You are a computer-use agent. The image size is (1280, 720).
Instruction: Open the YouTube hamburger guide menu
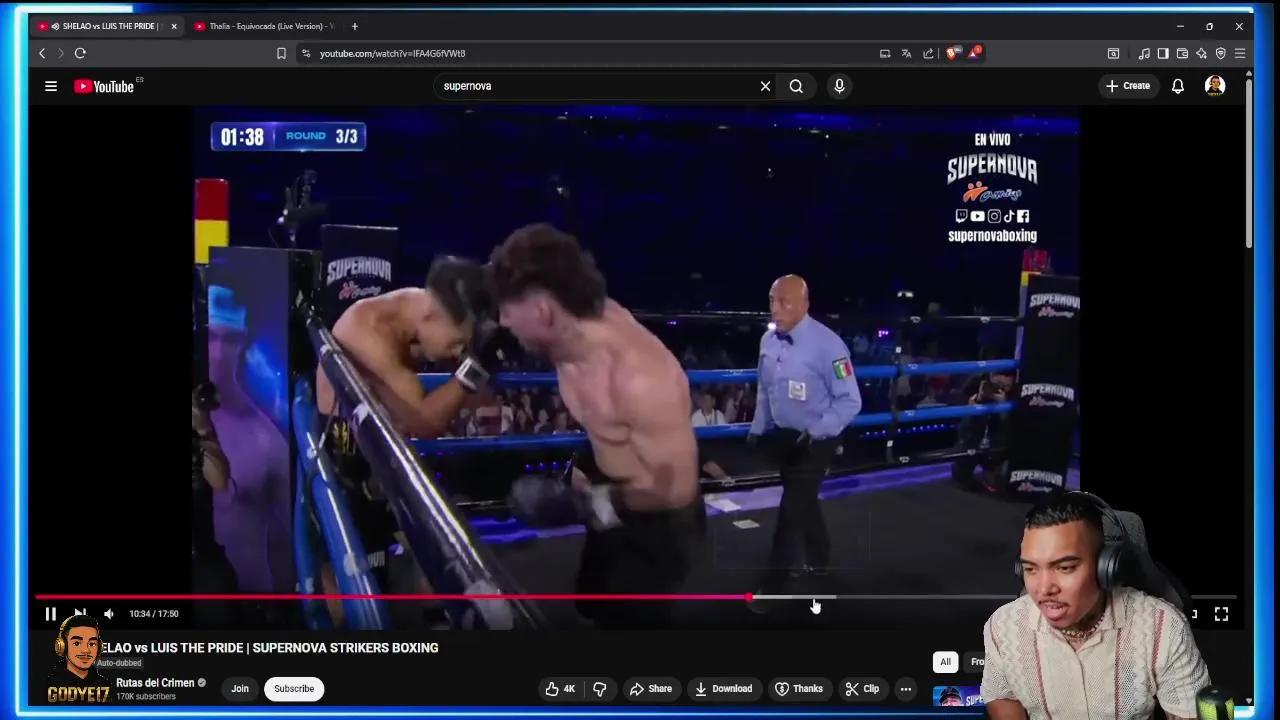point(51,86)
